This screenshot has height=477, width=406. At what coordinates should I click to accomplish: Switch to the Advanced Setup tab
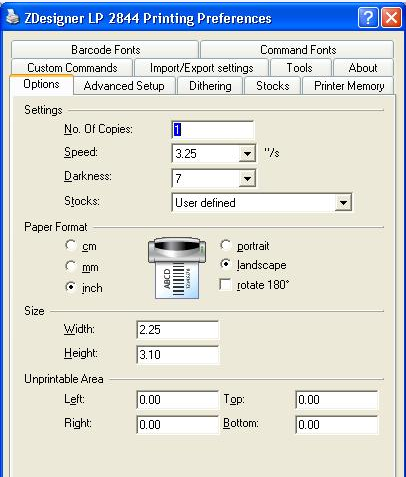coord(124,86)
